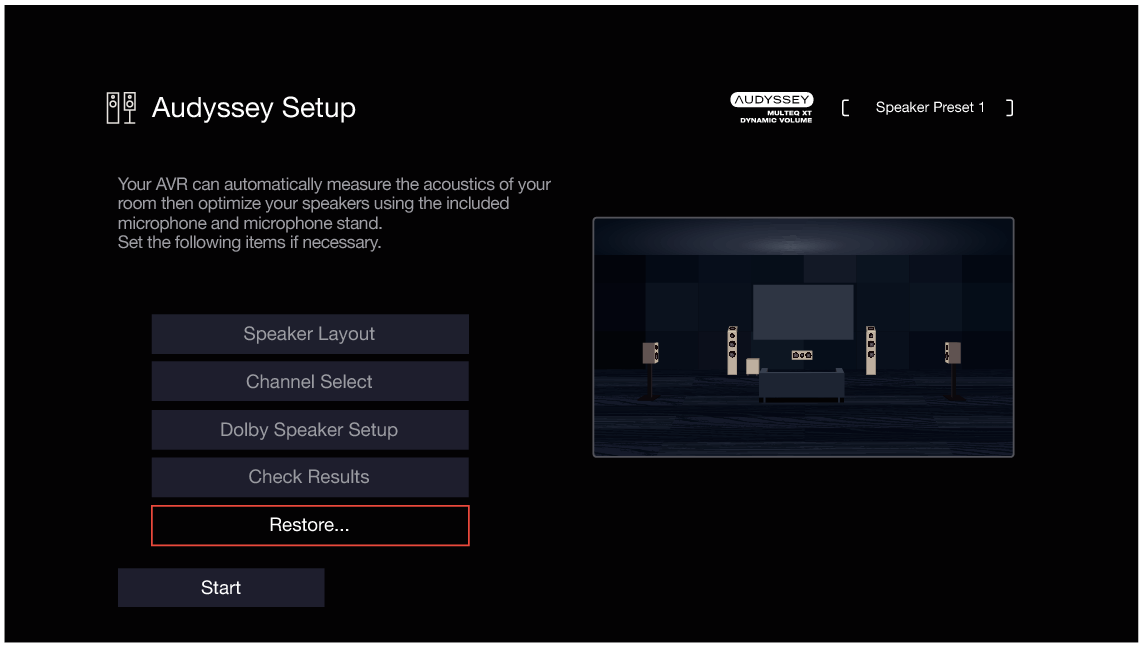The image size is (1143, 647).
Task: Click the right bracket to switch preset
Action: pyautogui.click(x=1011, y=107)
